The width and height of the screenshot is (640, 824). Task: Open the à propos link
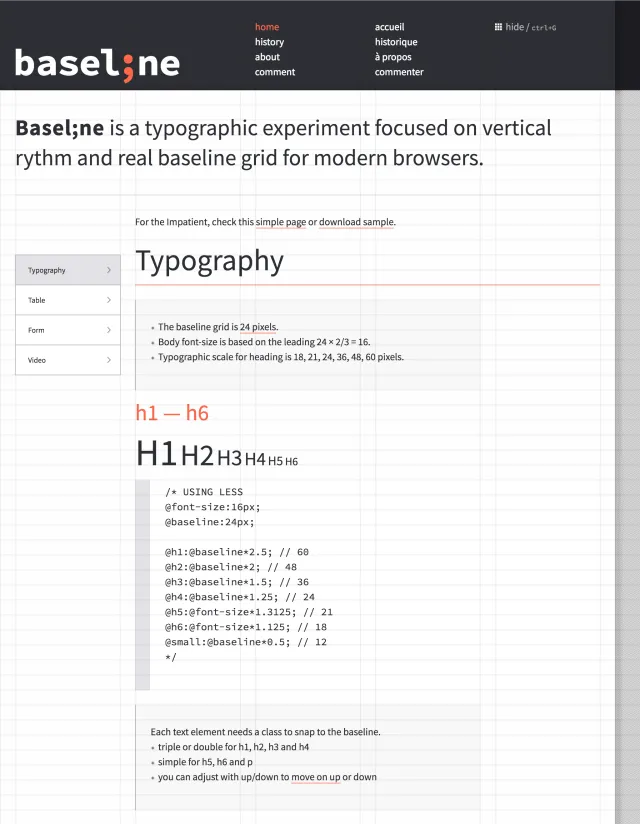click(393, 57)
